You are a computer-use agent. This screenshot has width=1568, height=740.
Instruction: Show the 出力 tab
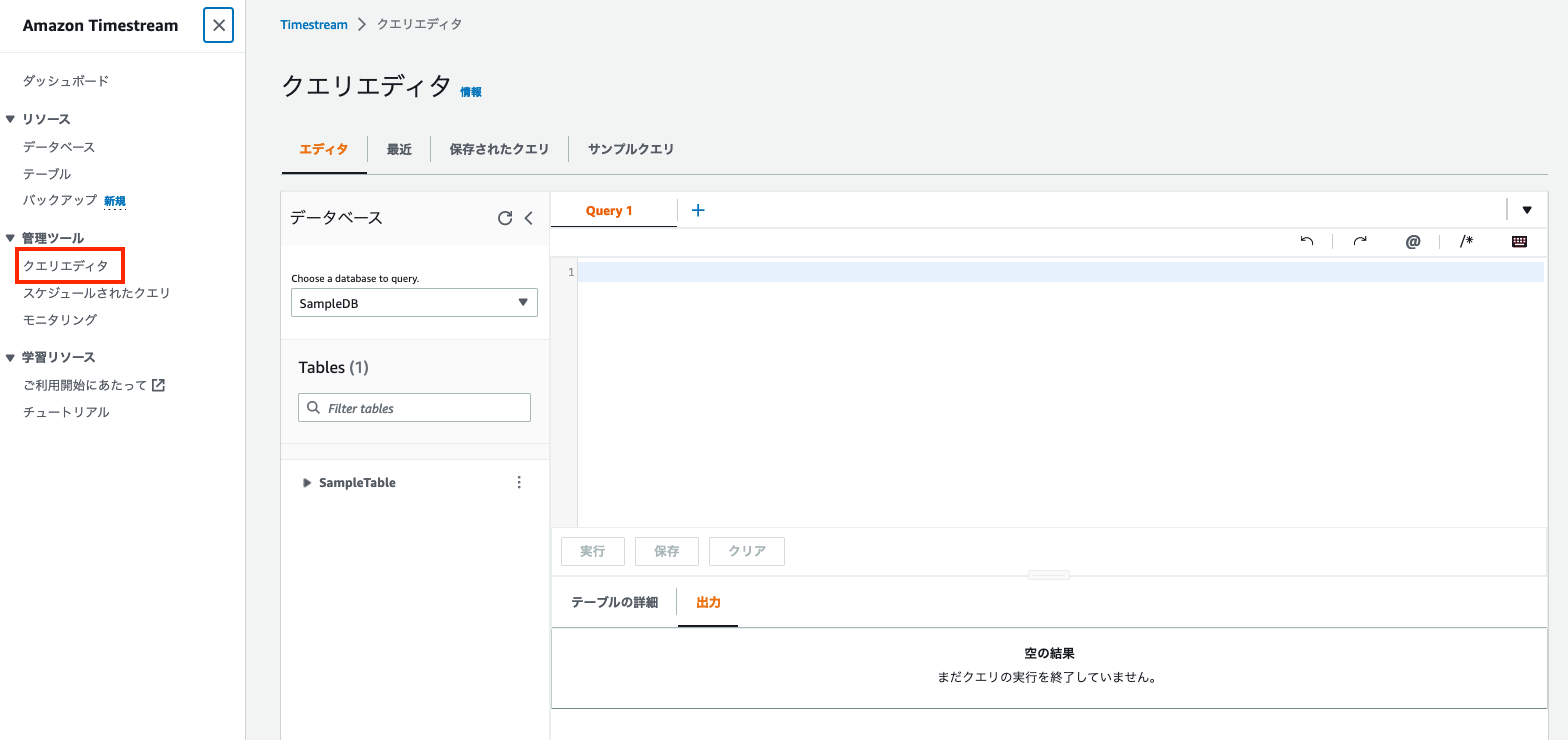pos(708,602)
